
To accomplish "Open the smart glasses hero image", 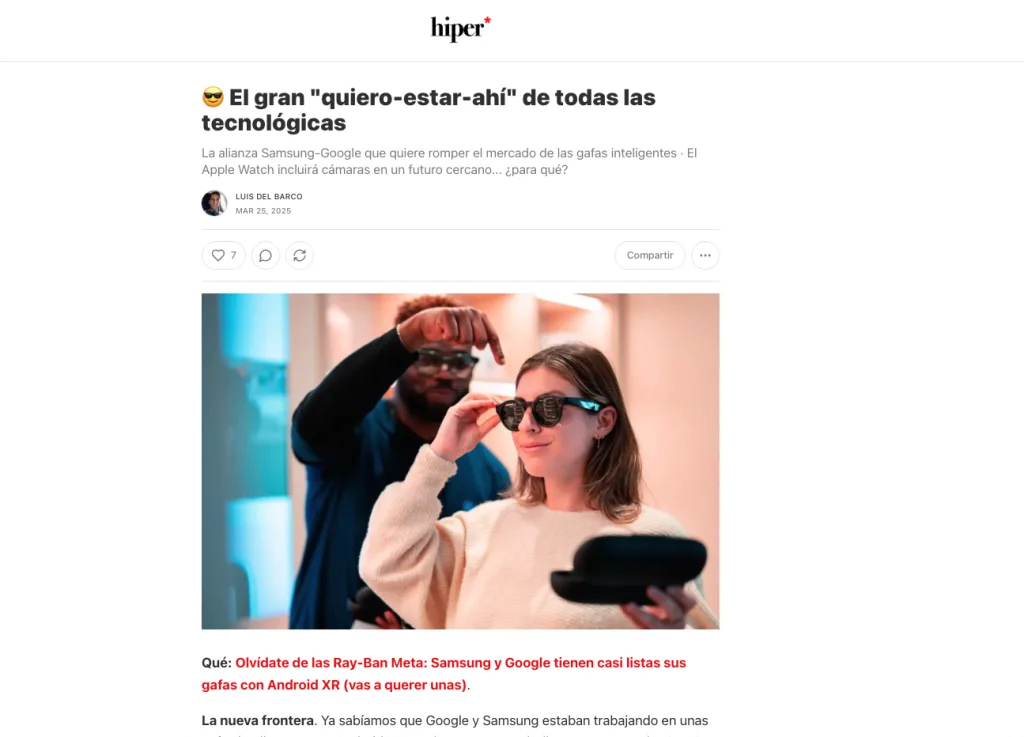I will (460, 461).
